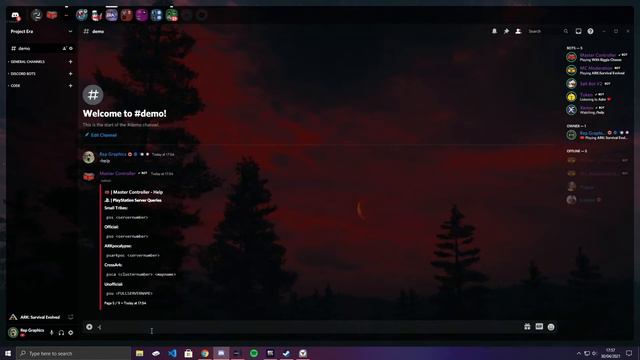Click Rep Graphics avatar in user panel
Image resolution: width=640 pixels, height=360 pixels.
click(13, 332)
